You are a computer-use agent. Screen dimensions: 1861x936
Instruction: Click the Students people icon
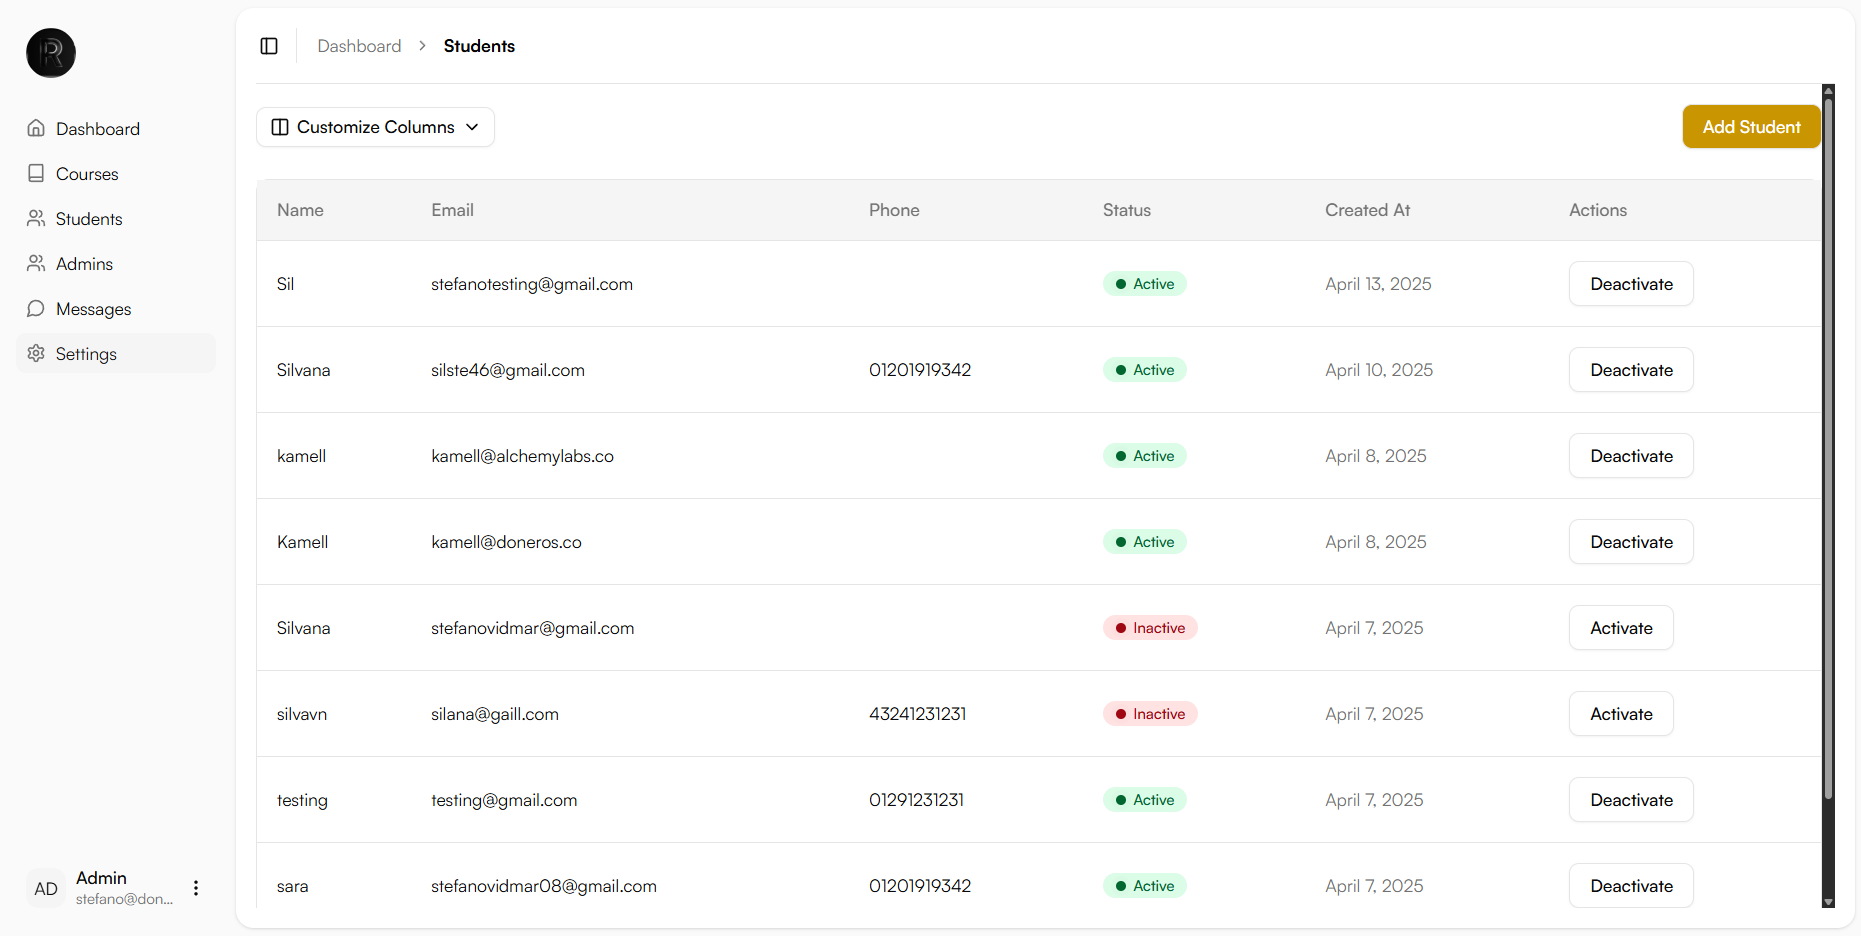[36, 218]
